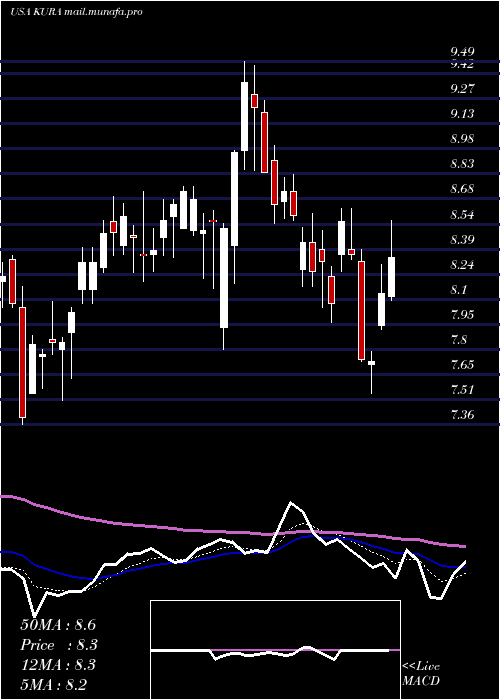Click the 8.39 price axis label
Viewport: 500px width, 700px height.
tap(462, 240)
